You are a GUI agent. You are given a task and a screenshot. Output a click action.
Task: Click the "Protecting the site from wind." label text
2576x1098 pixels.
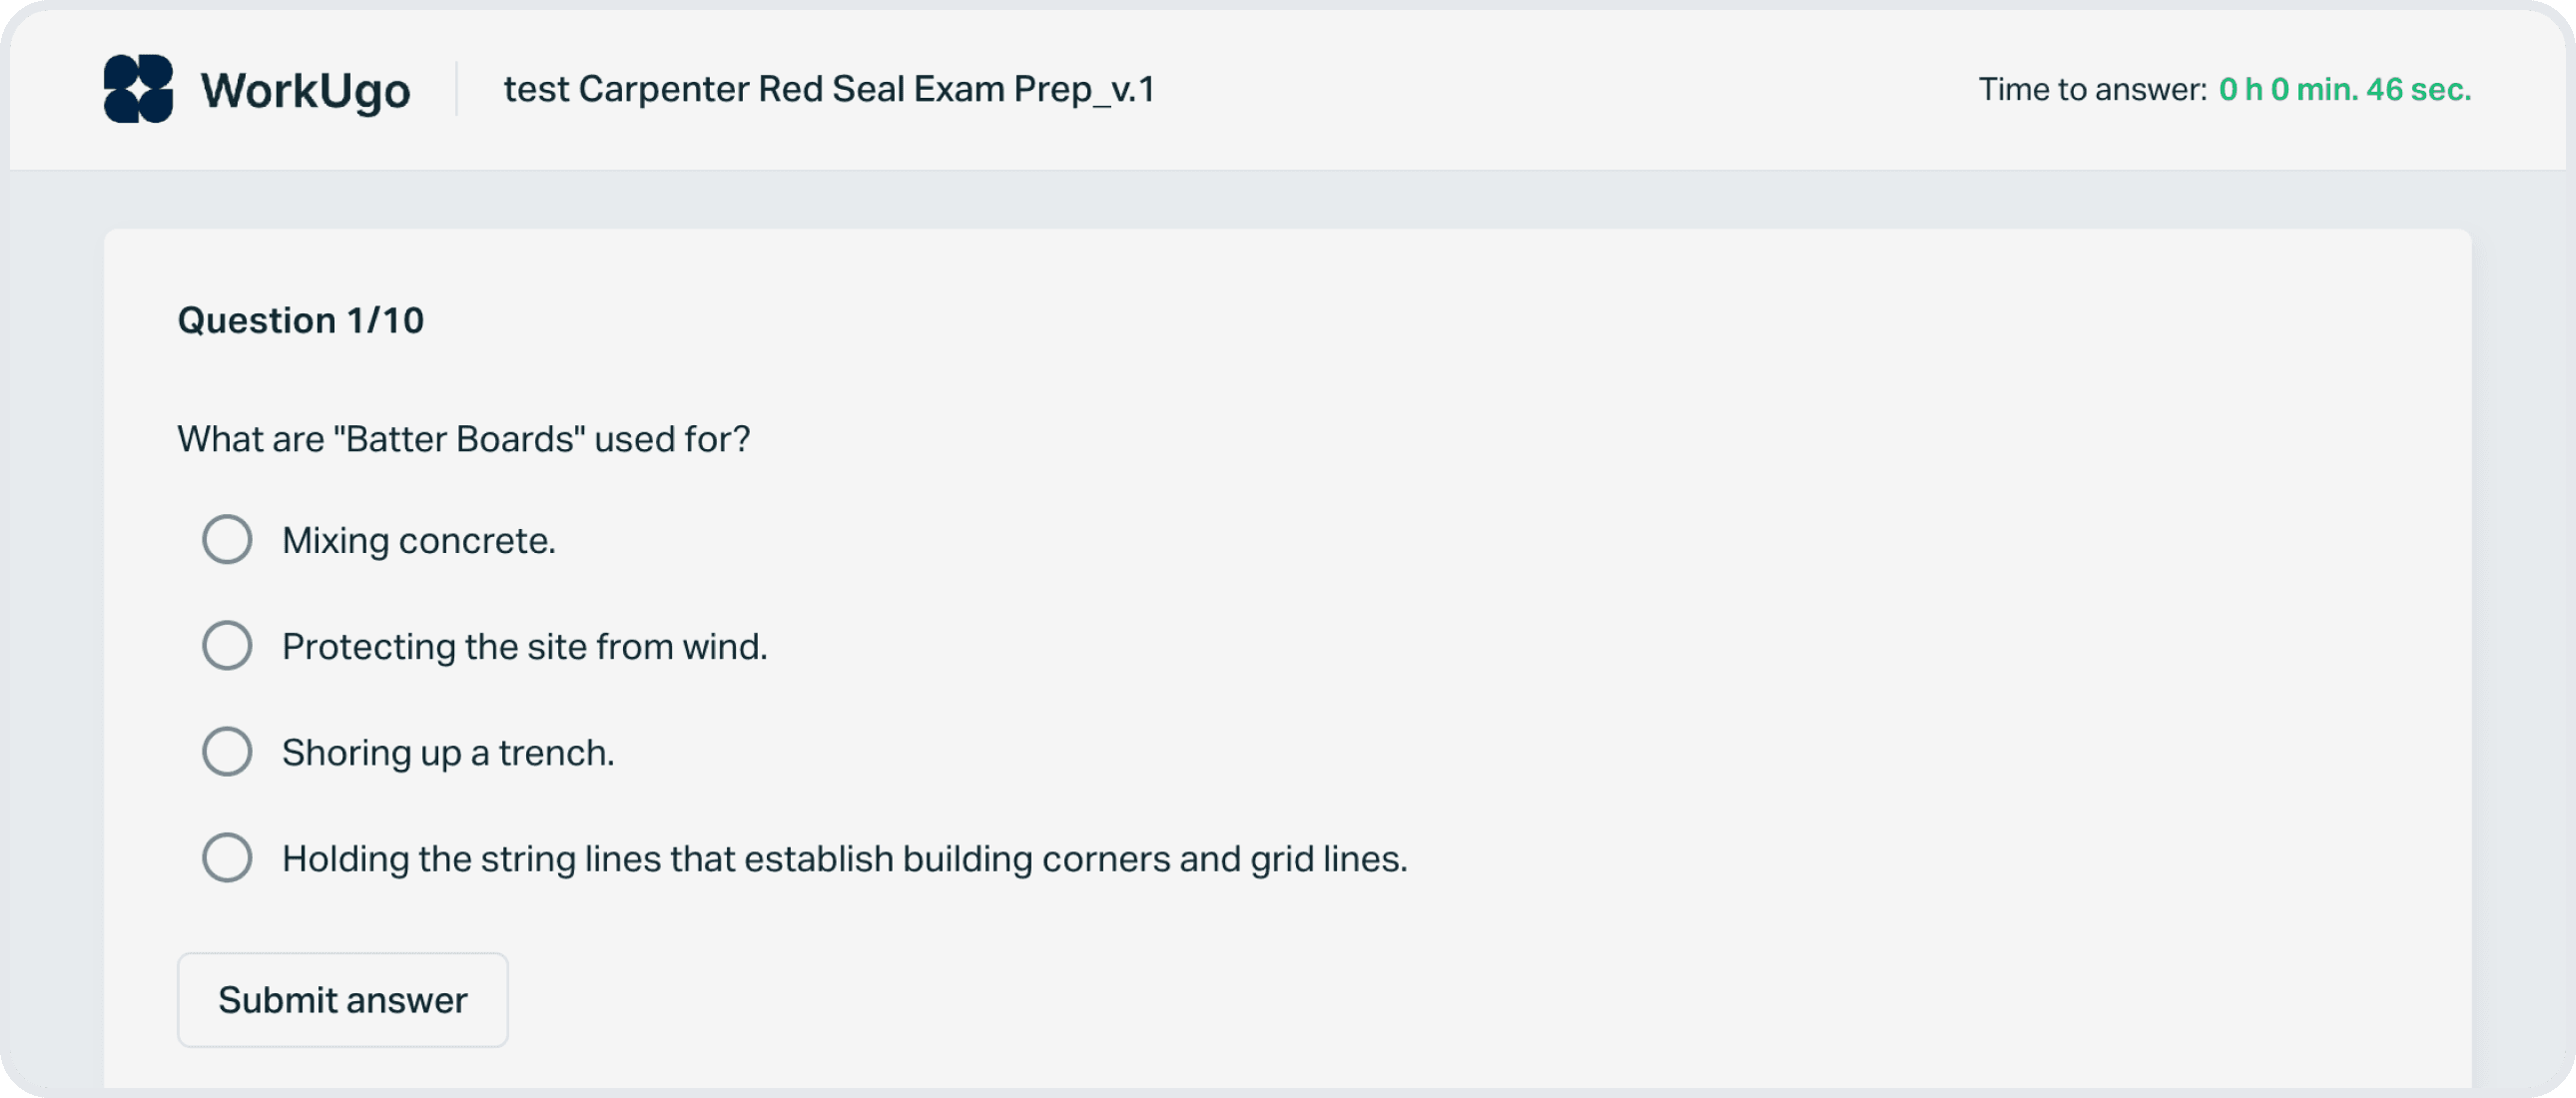524,647
